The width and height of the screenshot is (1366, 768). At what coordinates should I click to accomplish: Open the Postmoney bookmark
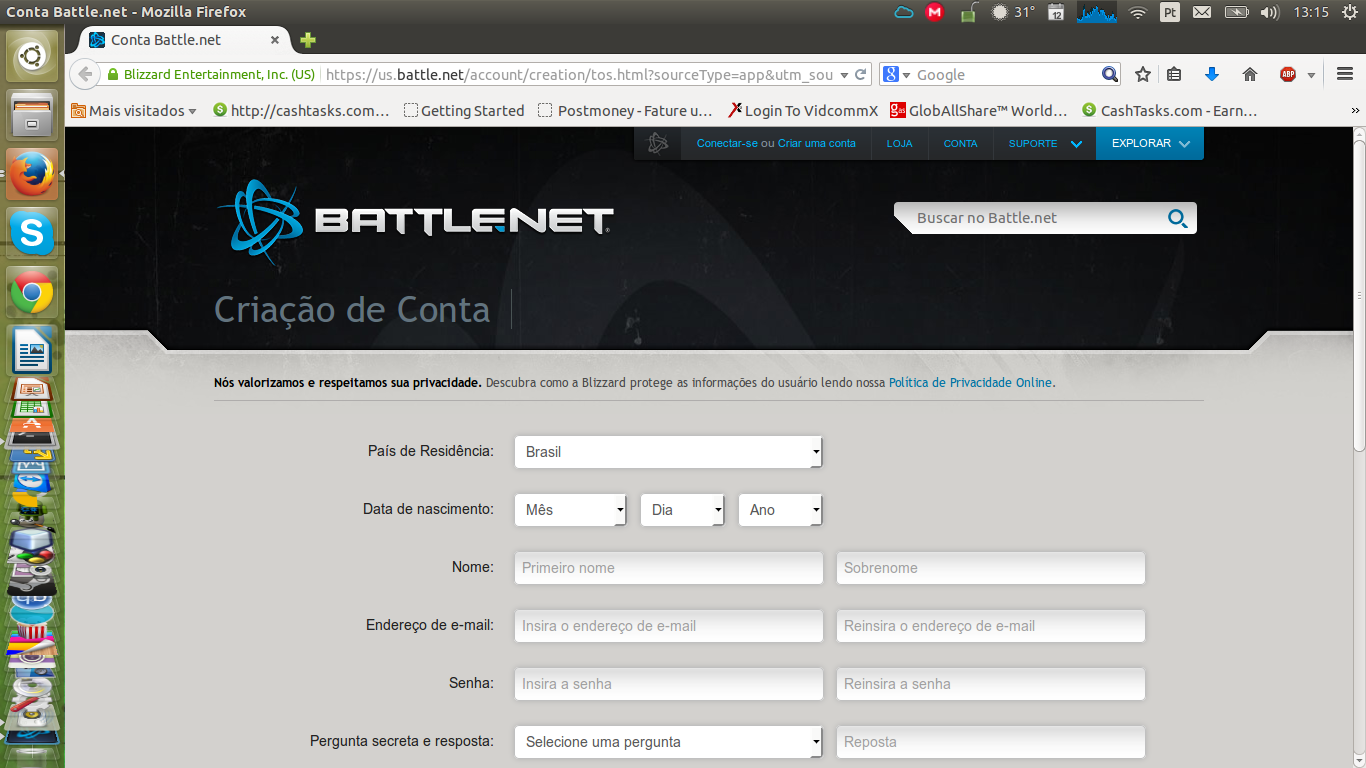point(626,111)
